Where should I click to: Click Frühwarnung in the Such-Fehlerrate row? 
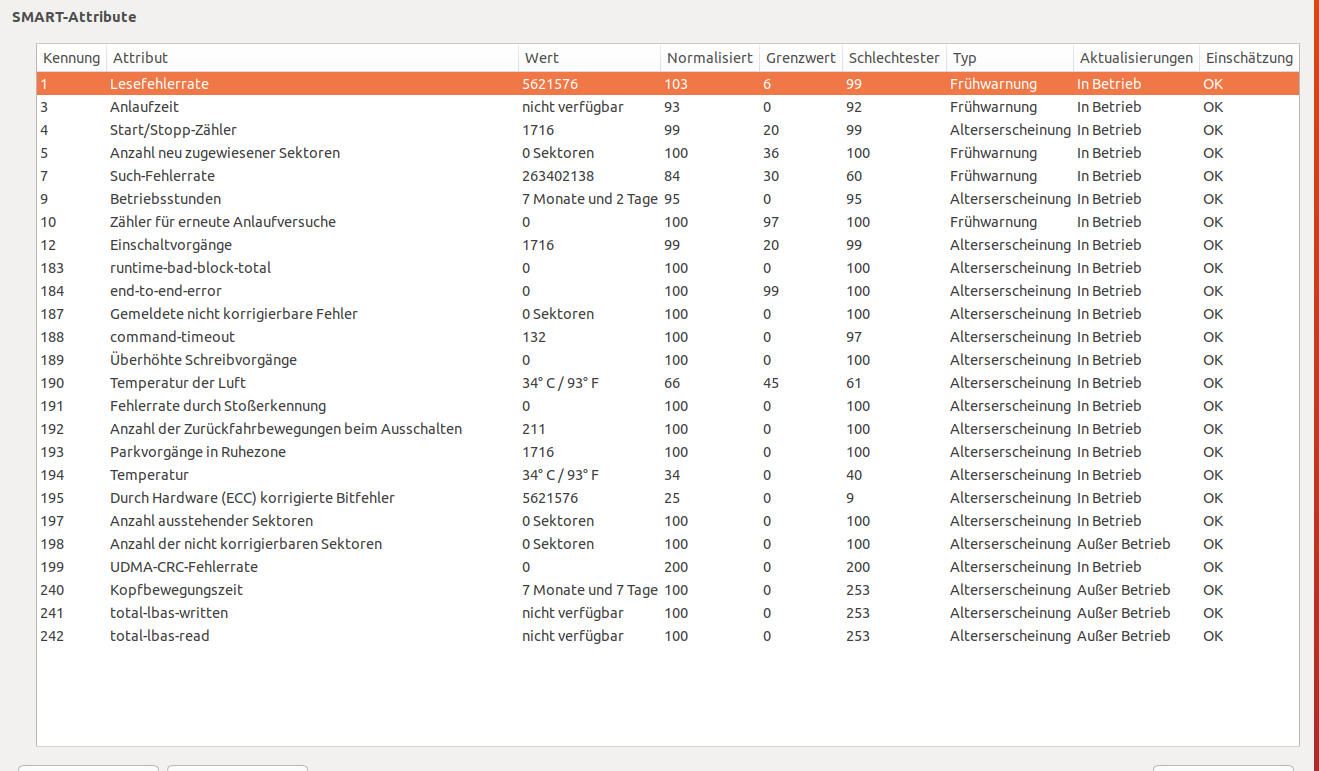pyautogui.click(x=993, y=176)
